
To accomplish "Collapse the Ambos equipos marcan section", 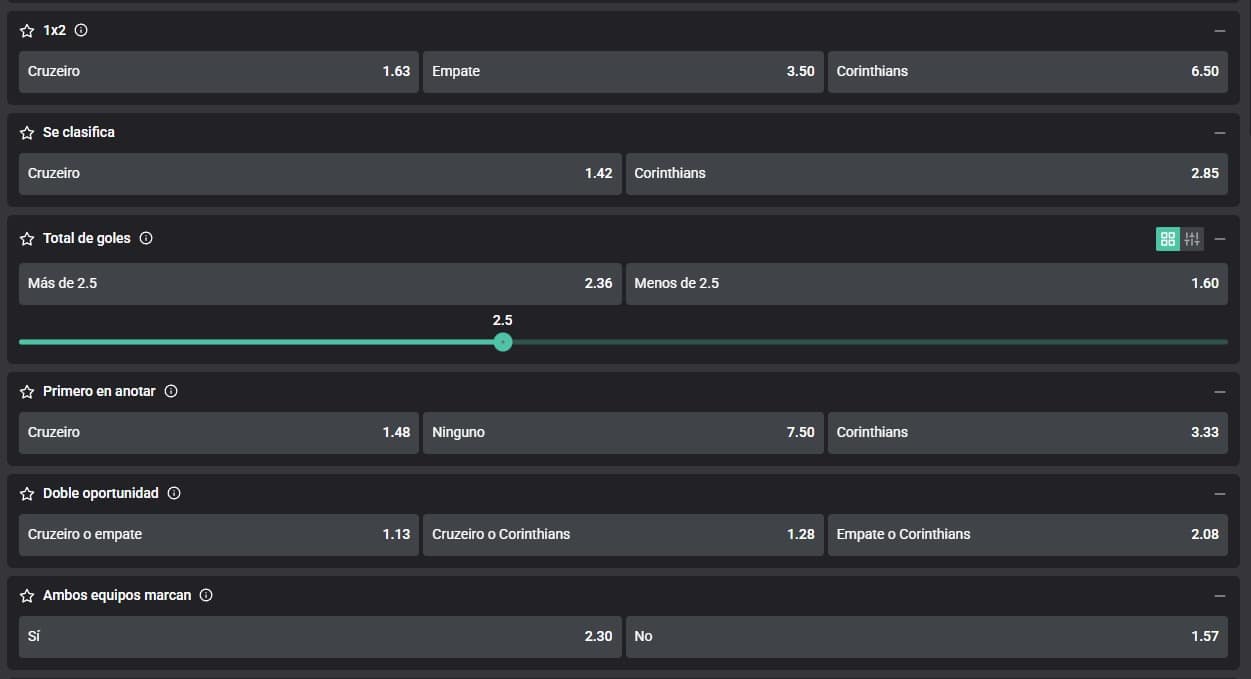I will (1219, 596).
